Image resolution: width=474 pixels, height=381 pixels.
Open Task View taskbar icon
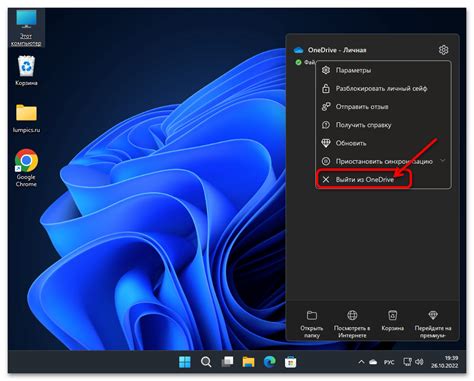[227, 362]
